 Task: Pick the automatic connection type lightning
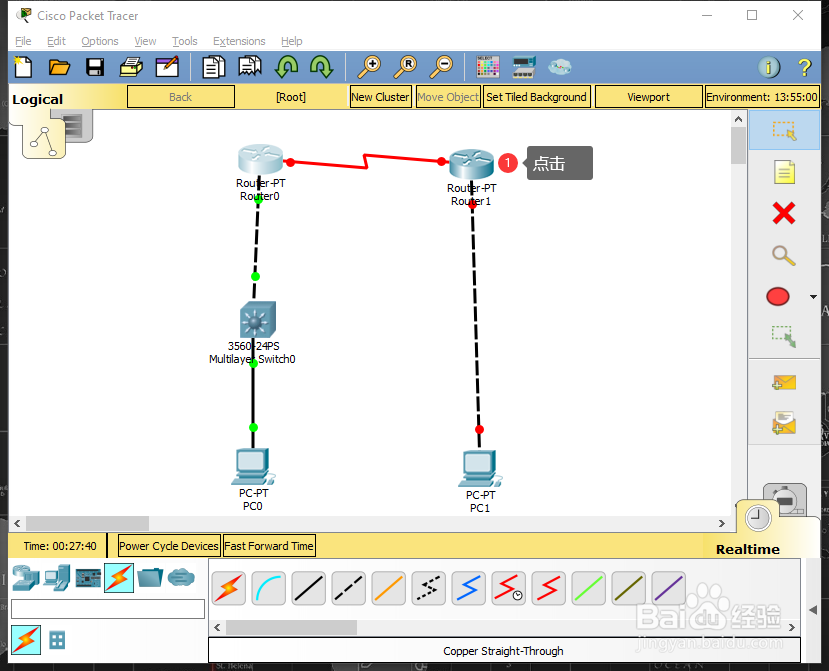click(x=228, y=588)
